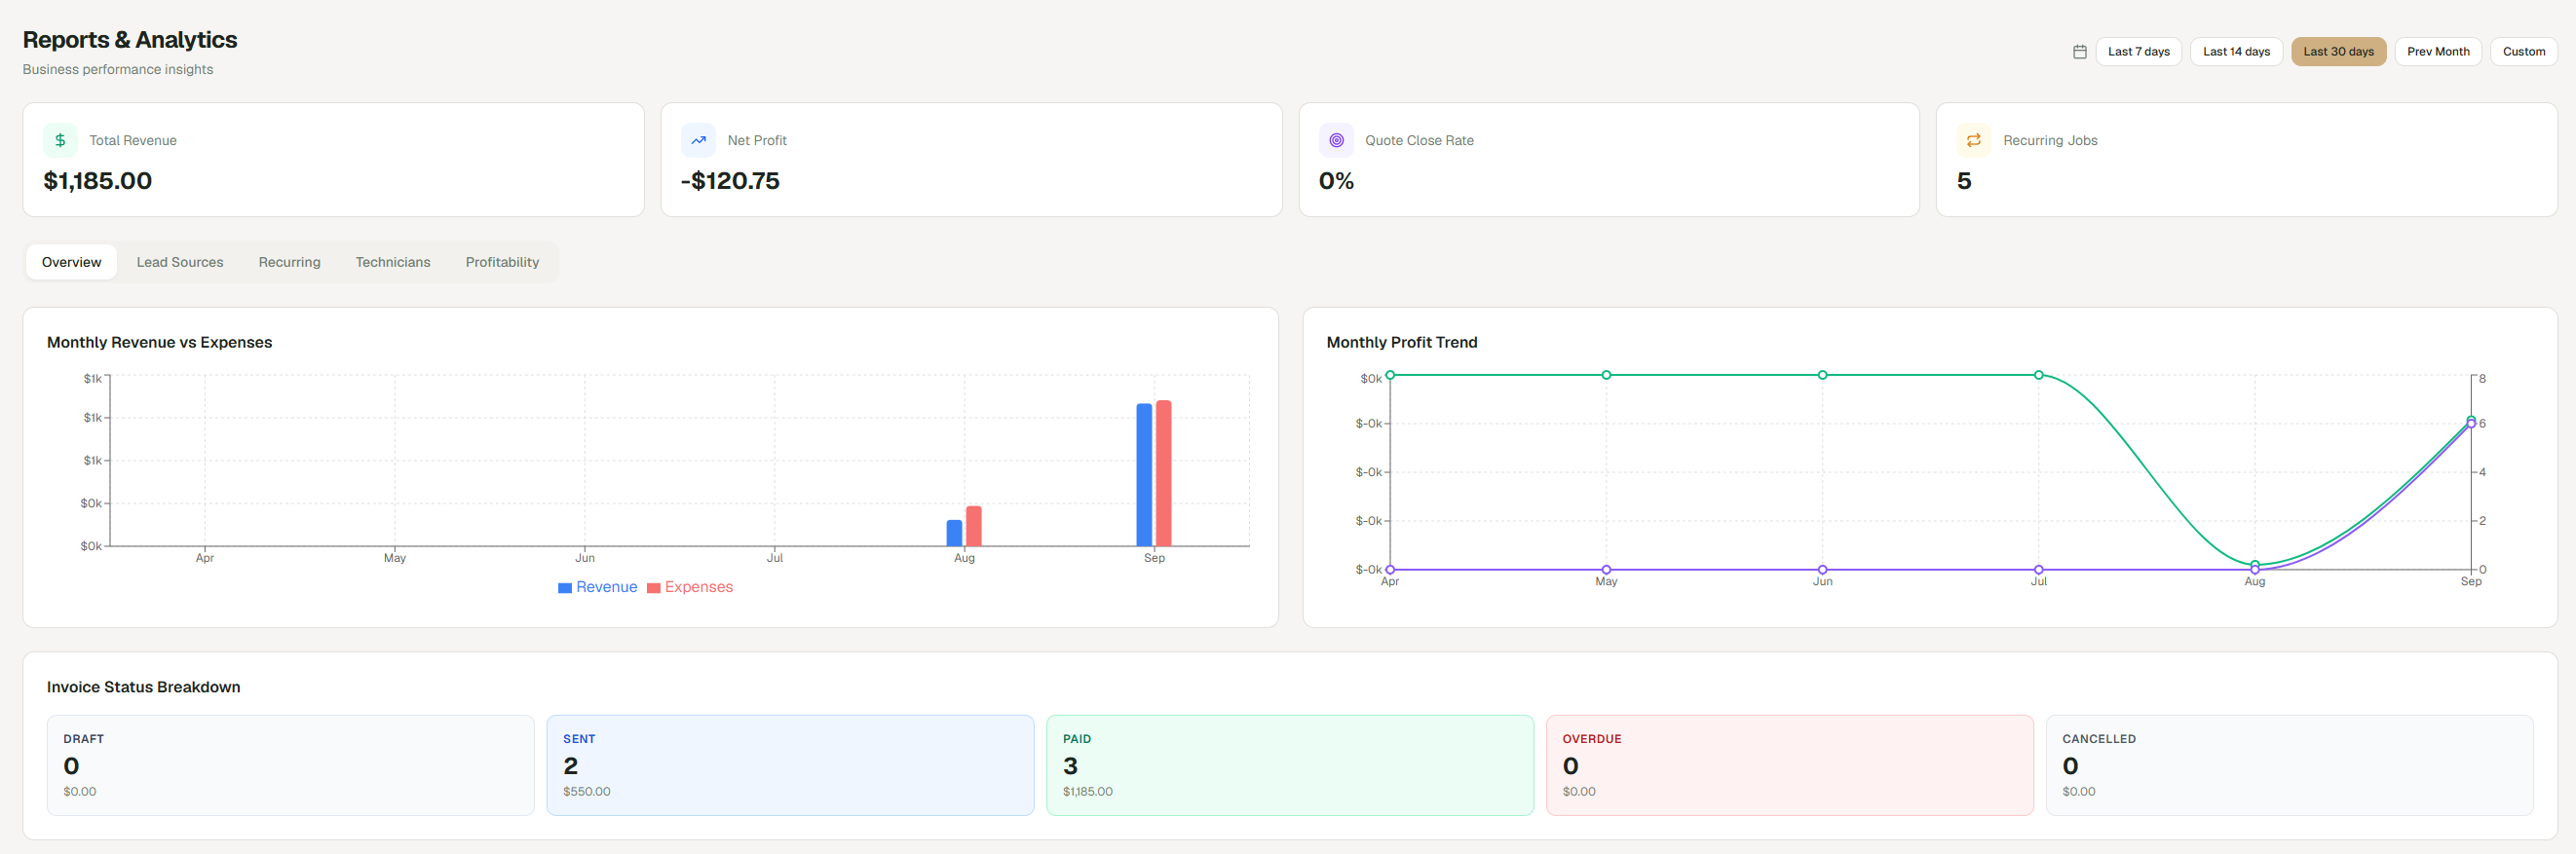The height and width of the screenshot is (854, 2576).
Task: Click the Reports & Analytics heading
Action: tap(130, 40)
